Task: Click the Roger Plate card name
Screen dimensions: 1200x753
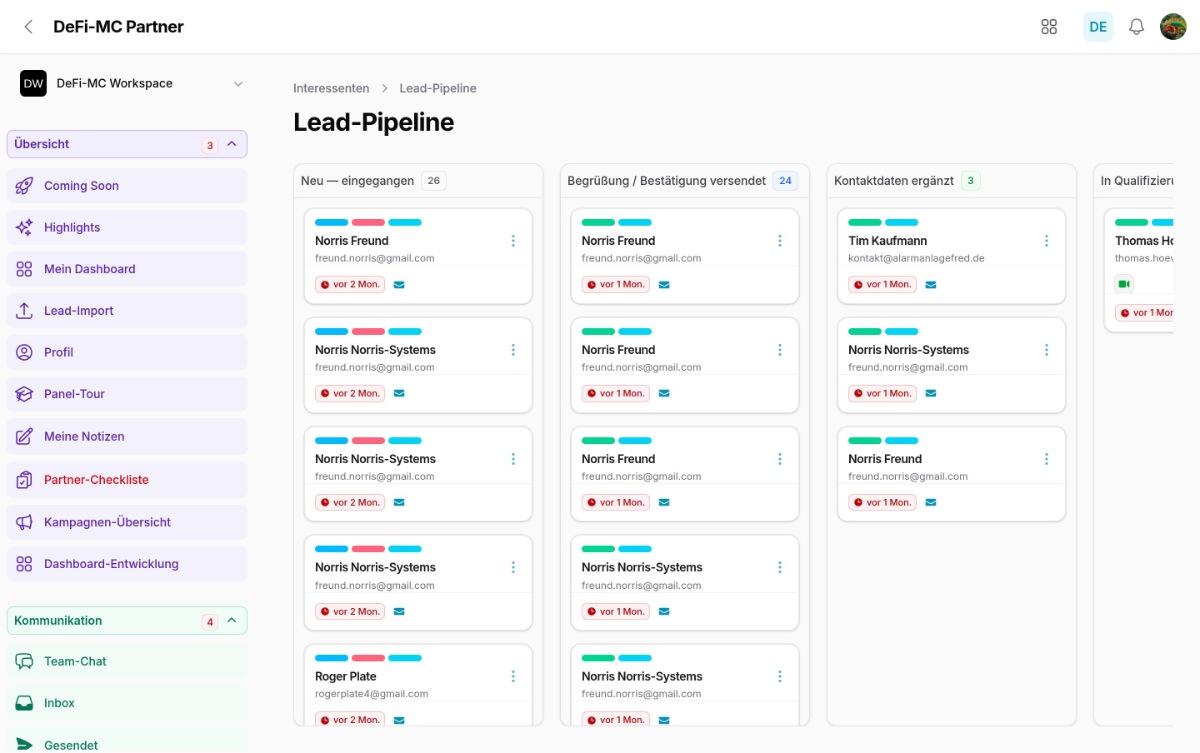Action: click(345, 677)
